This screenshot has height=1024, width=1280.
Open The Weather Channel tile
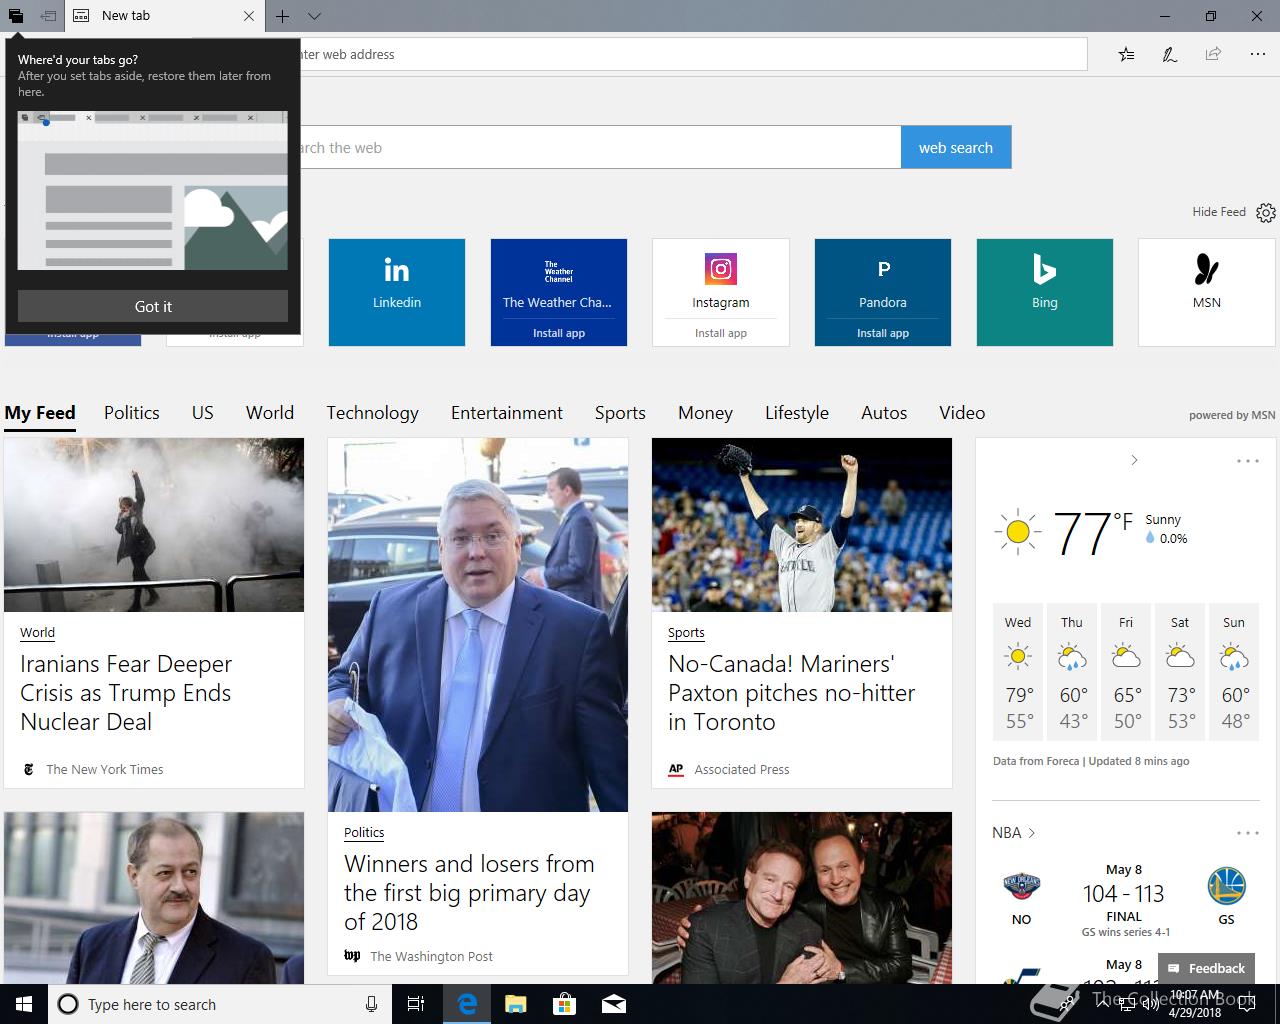(559, 280)
